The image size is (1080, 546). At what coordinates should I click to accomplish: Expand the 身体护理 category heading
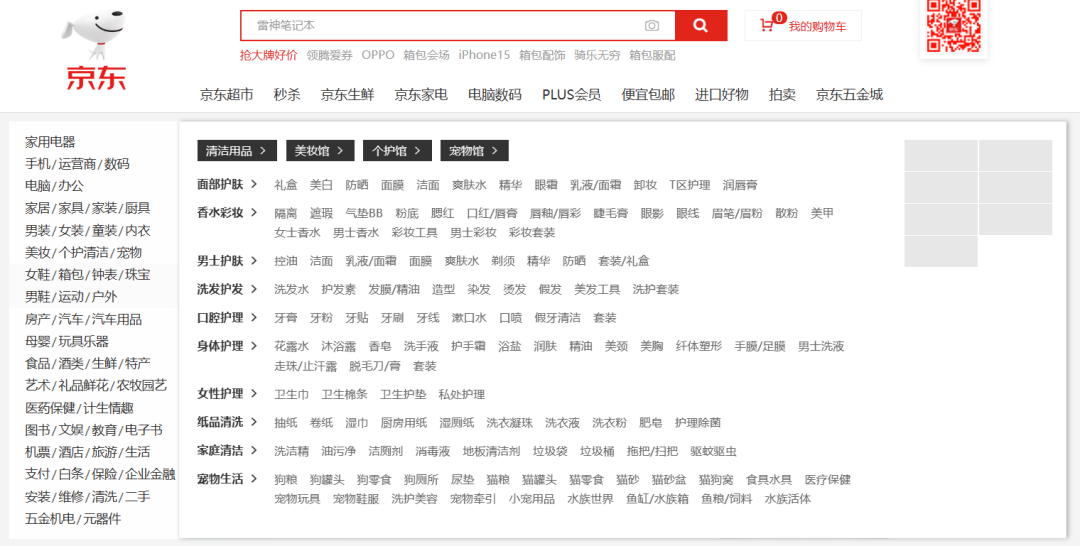pyautogui.click(x=227, y=346)
